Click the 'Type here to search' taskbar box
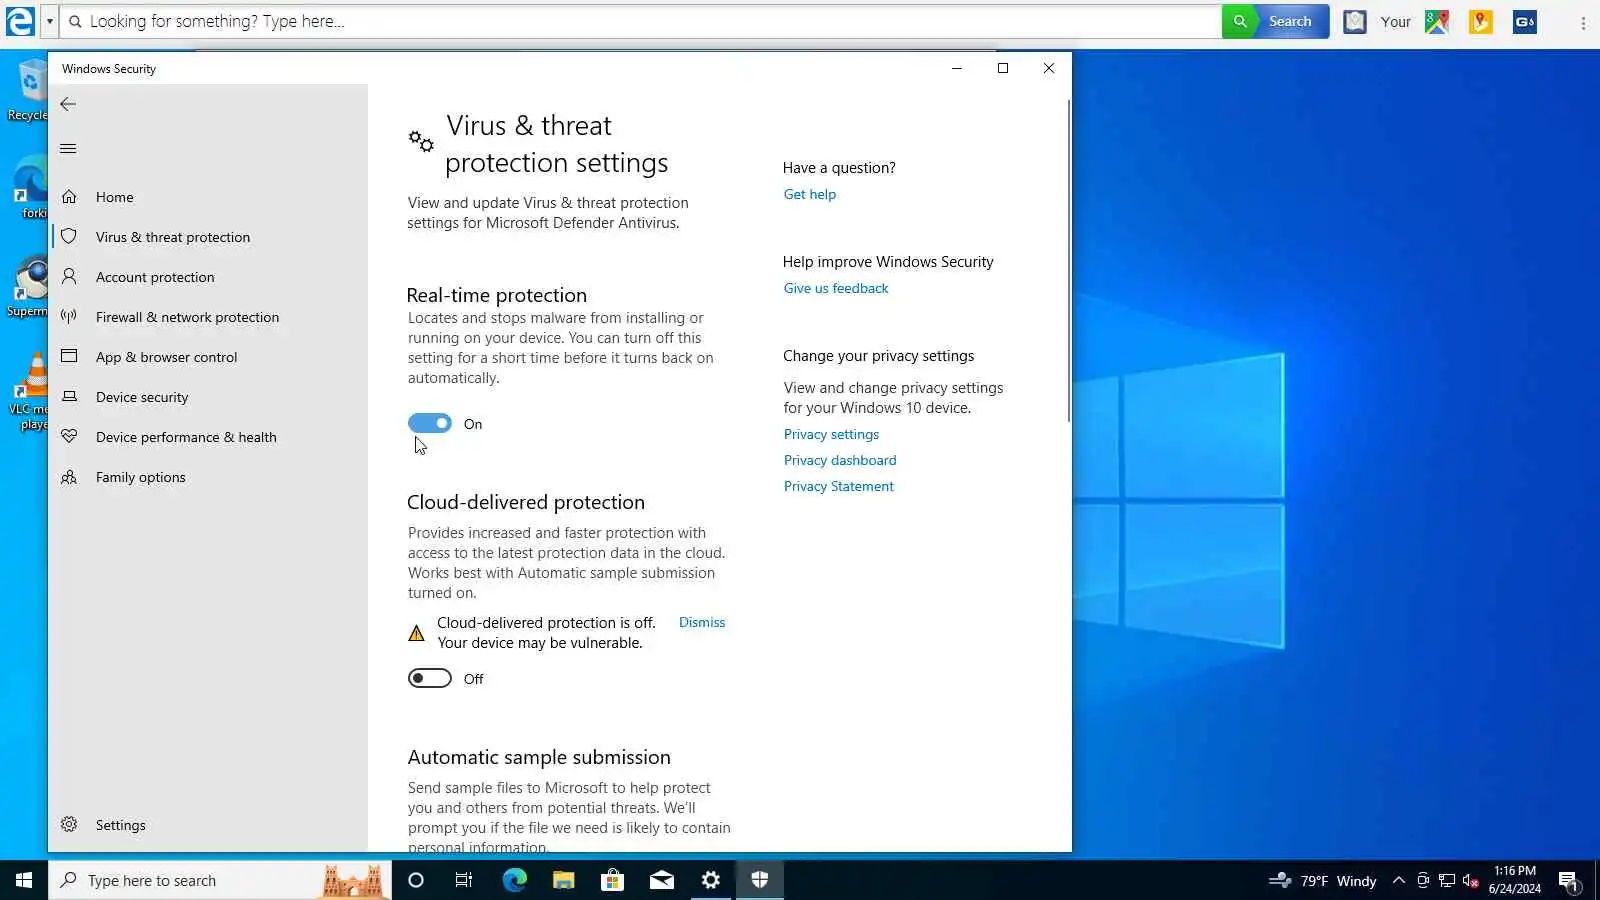Screen dimensions: 1600x900 (x=220, y=880)
